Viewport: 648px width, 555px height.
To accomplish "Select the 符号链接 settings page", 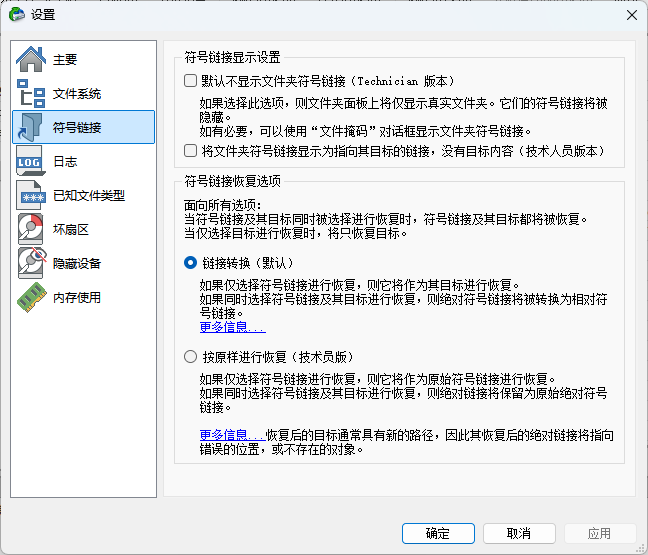I will [83, 127].
